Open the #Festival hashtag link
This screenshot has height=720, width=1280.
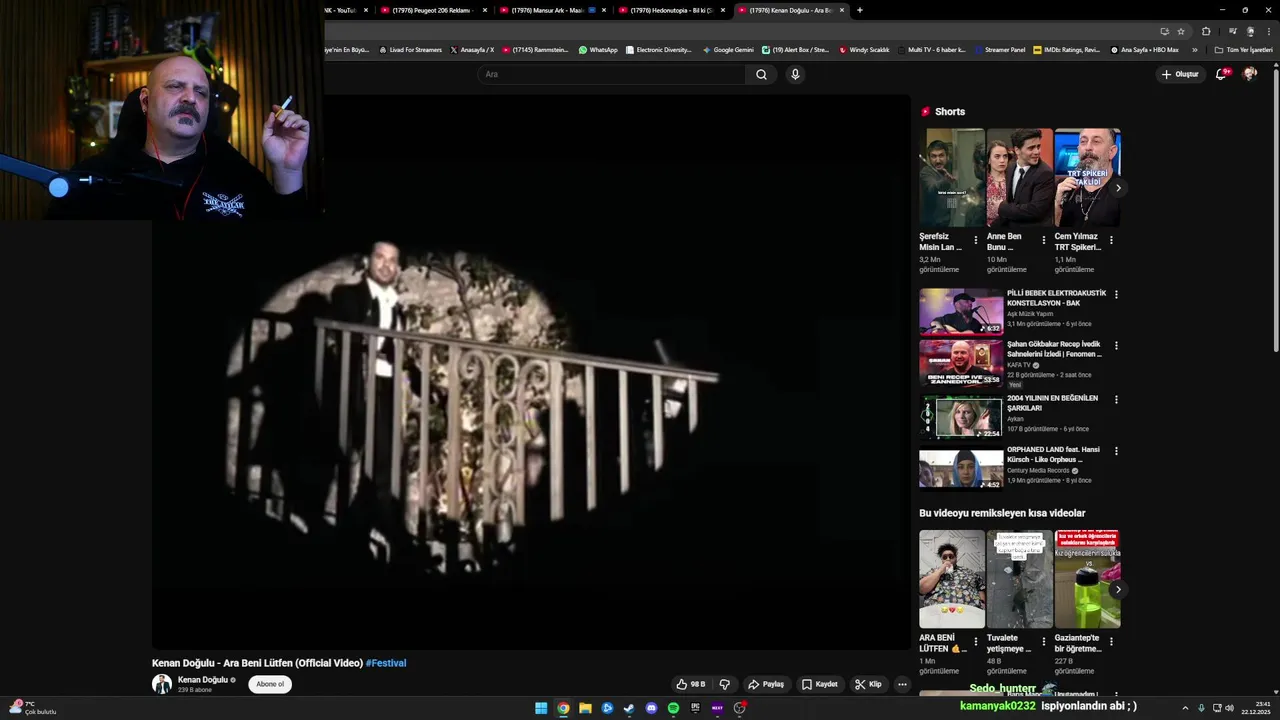coord(386,663)
